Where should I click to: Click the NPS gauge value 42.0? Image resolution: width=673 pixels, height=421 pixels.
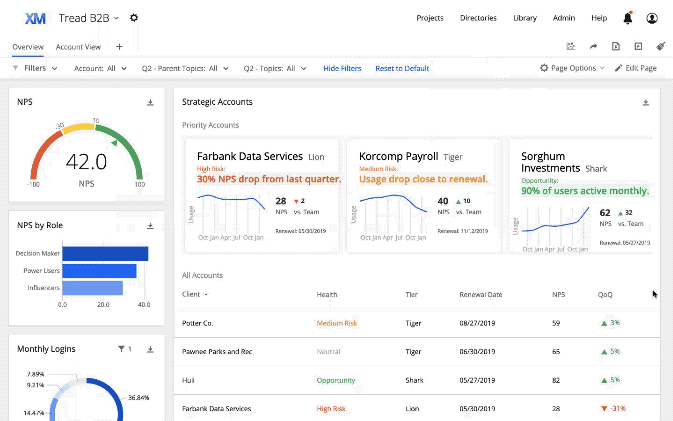(86, 162)
